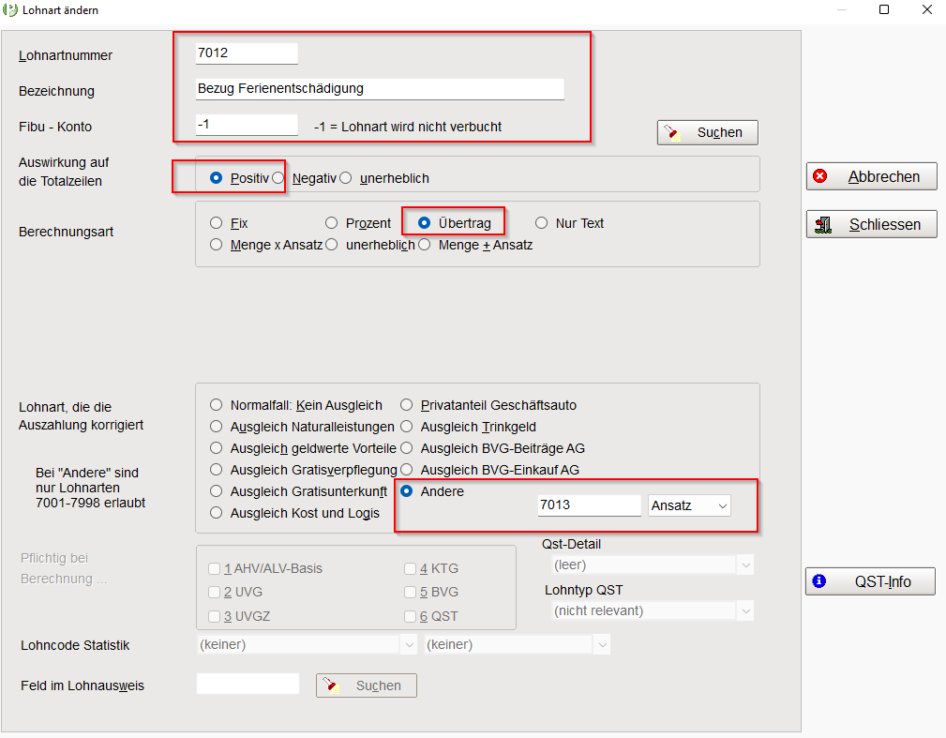Click the application icon in title bar
The image size is (946, 738).
coord(11,10)
